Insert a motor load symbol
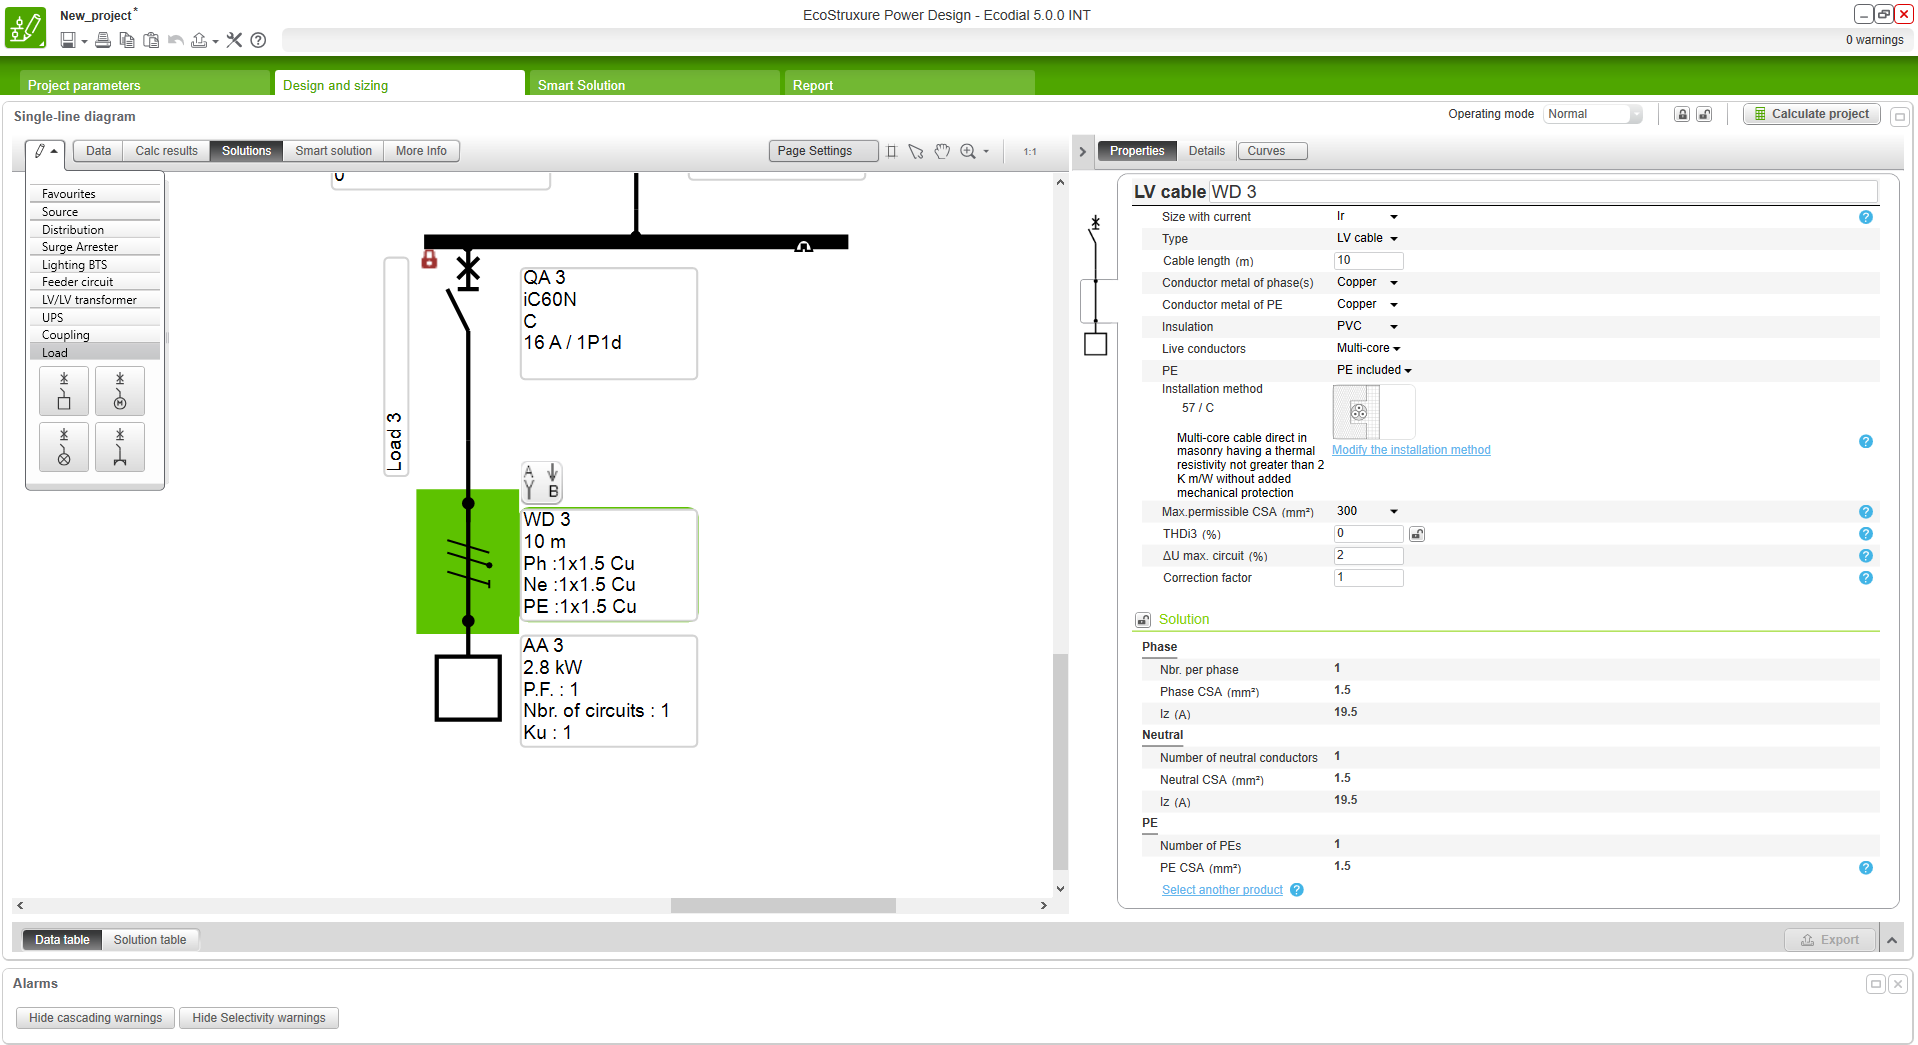This screenshot has height=1045, width=1918. [x=120, y=391]
